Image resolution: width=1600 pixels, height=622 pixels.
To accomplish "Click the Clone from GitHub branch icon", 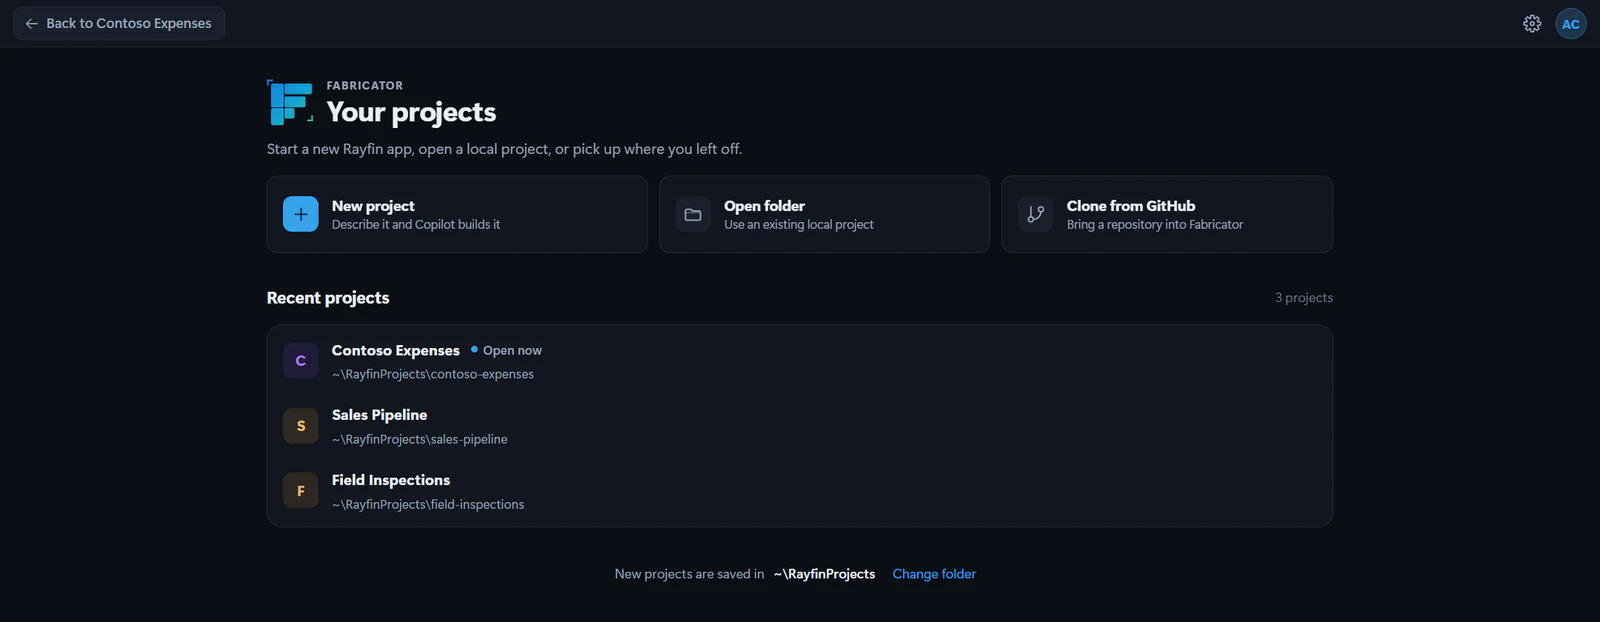I will [1036, 214].
